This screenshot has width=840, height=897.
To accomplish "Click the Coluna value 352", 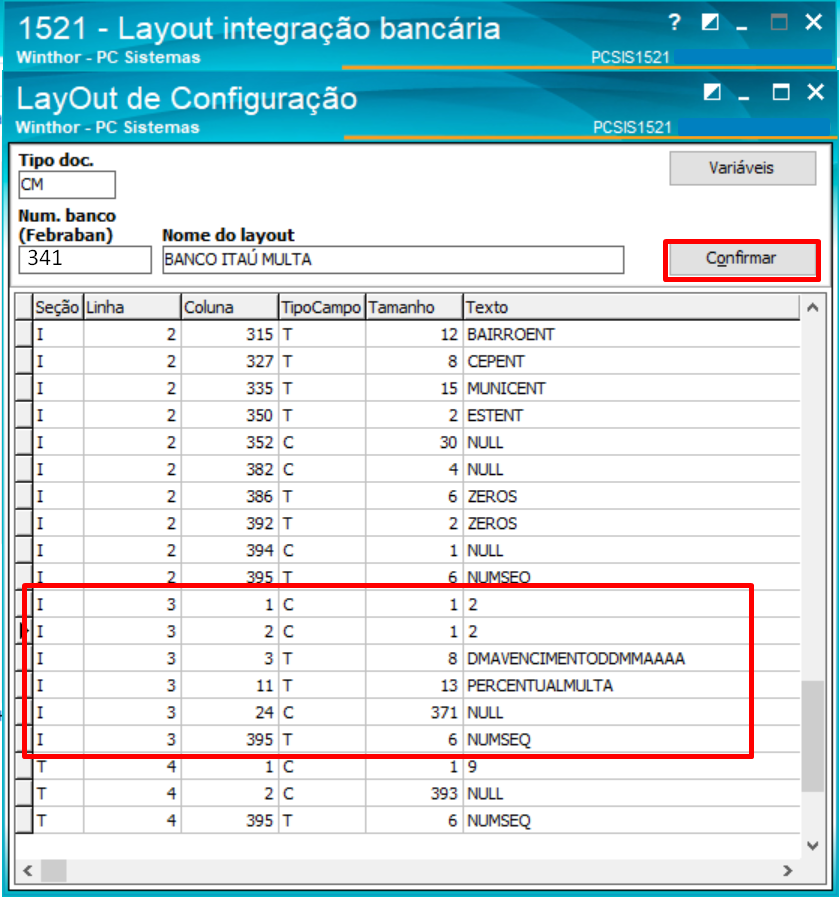I will coord(230,442).
